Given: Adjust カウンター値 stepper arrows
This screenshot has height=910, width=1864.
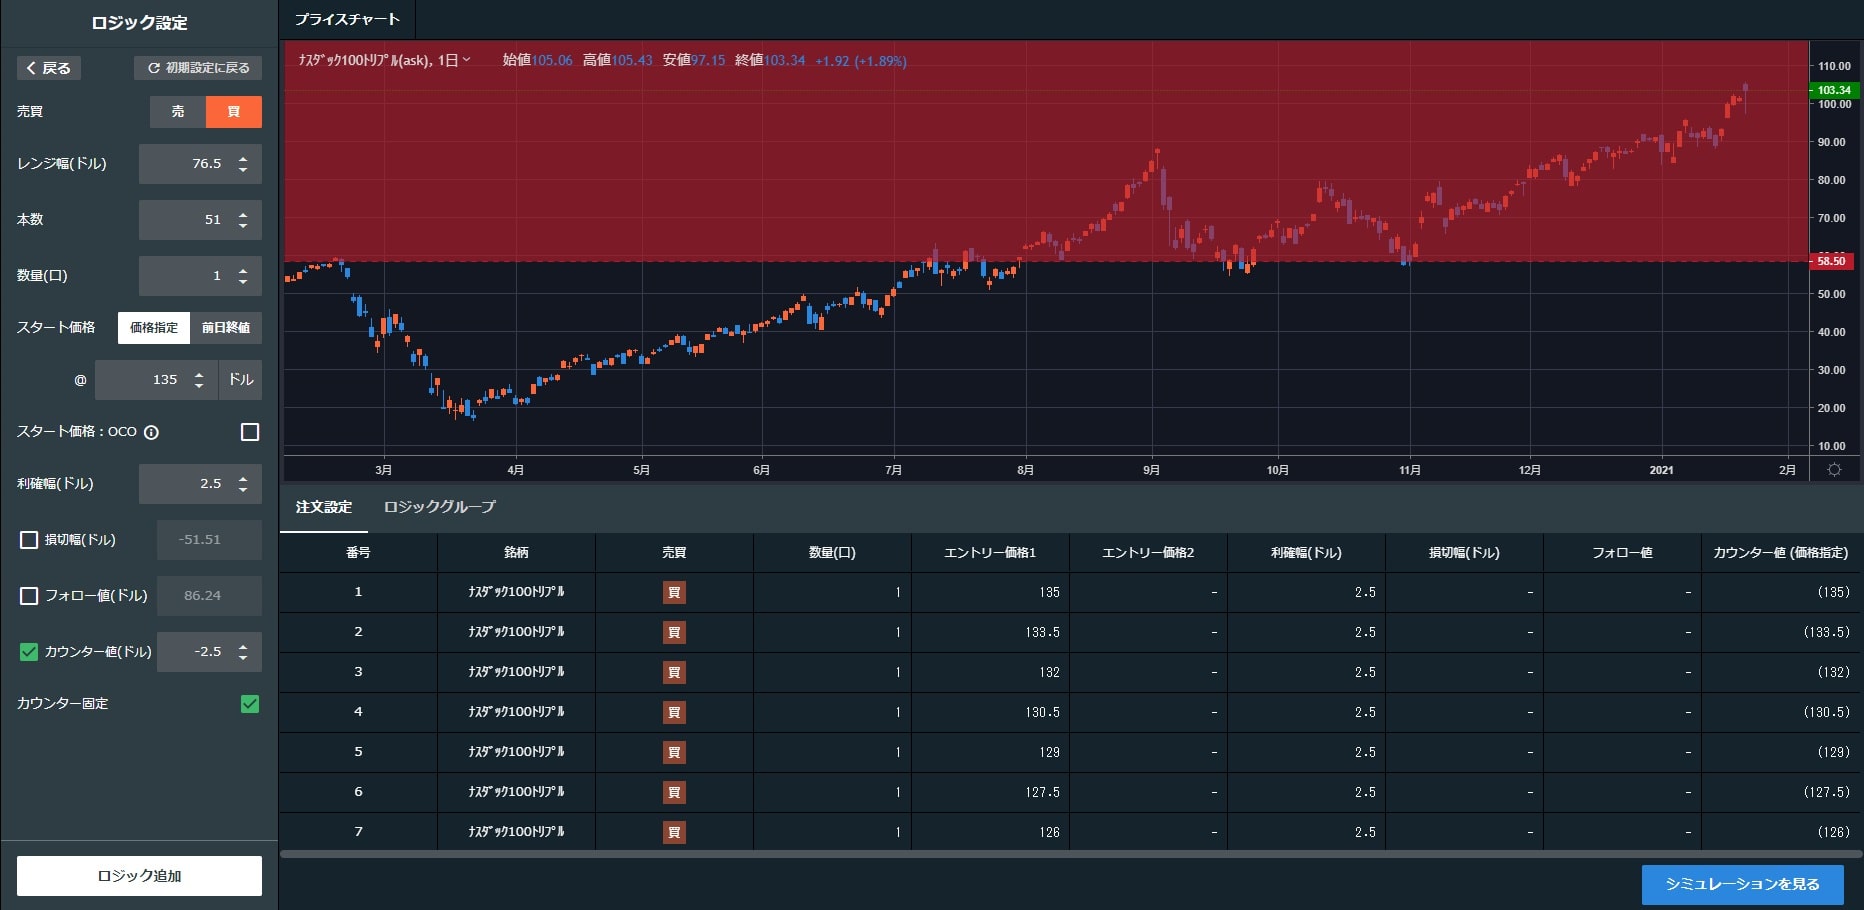Looking at the screenshot, I should click(243, 652).
